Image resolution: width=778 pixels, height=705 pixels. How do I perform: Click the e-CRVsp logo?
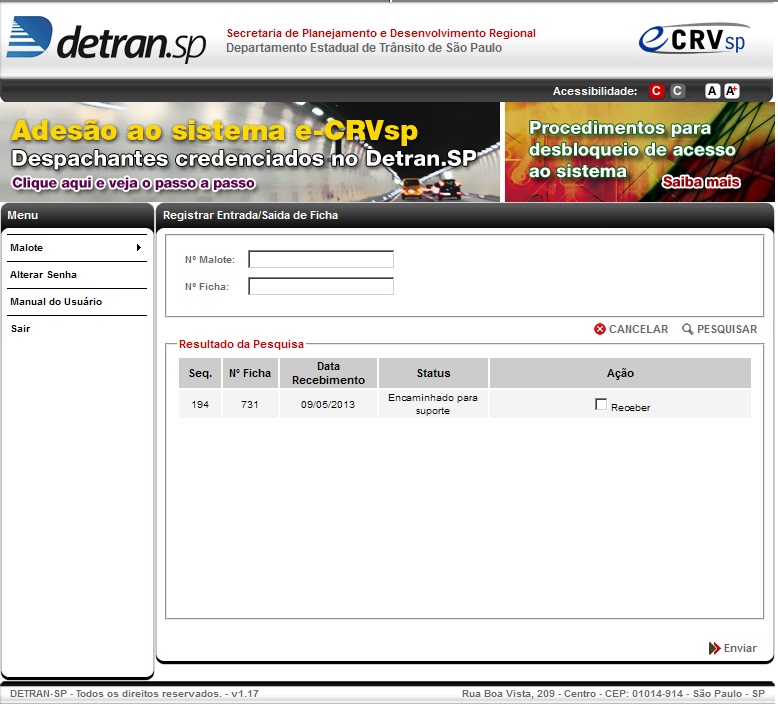pos(694,39)
